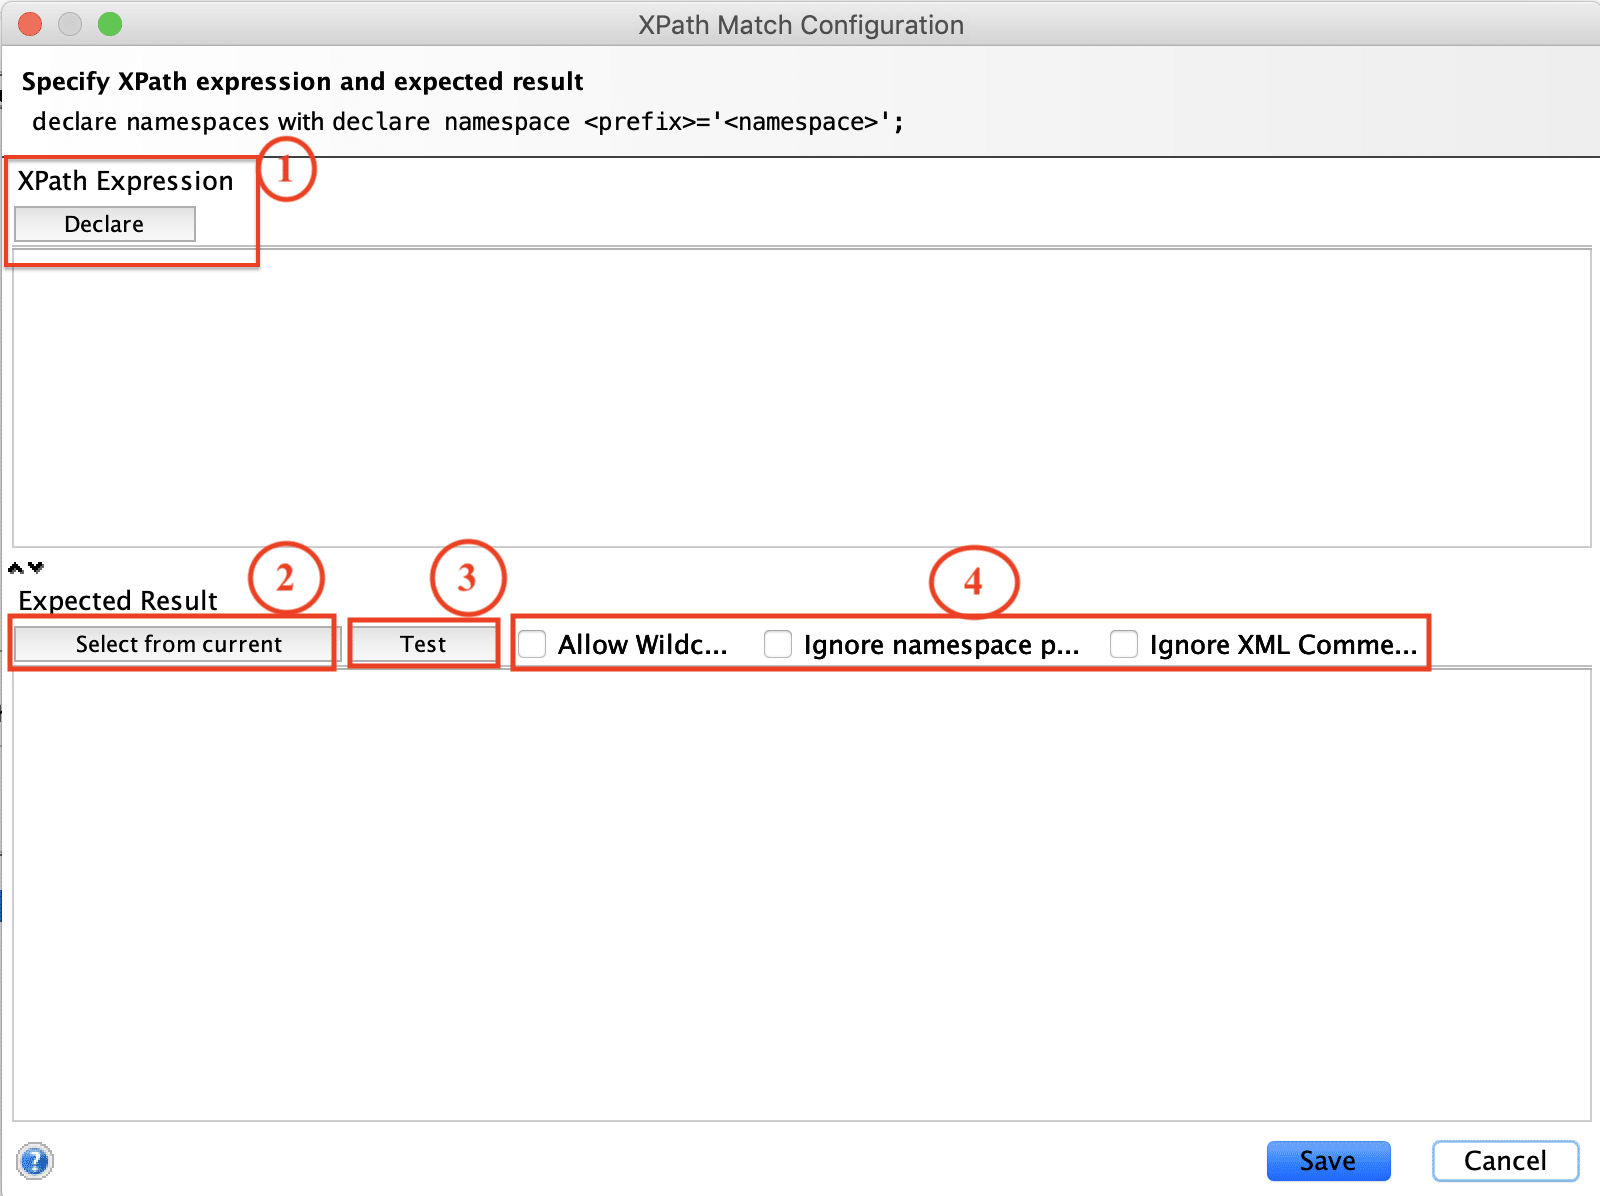
Task: Click the 'Specify XPath expression and expected result' heading
Action: [302, 82]
